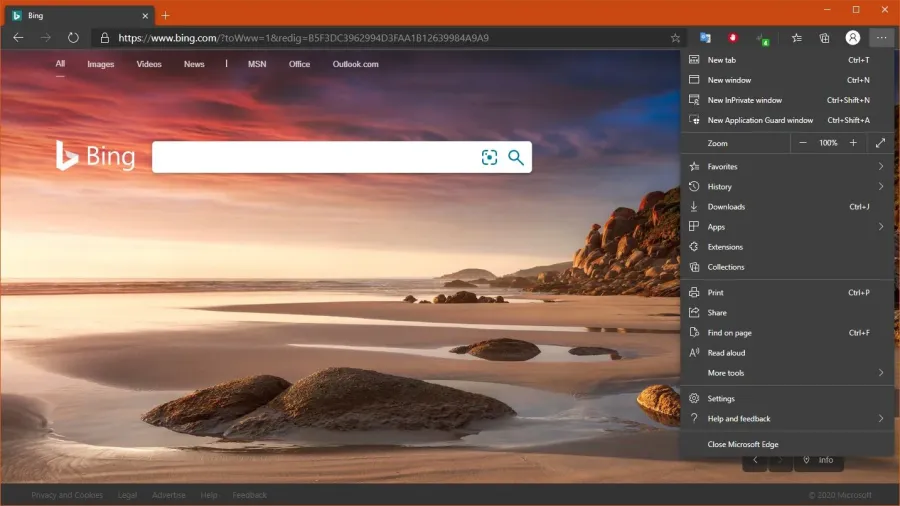Open Privacy and Cookies footer link
This screenshot has width=900, height=506.
point(67,495)
